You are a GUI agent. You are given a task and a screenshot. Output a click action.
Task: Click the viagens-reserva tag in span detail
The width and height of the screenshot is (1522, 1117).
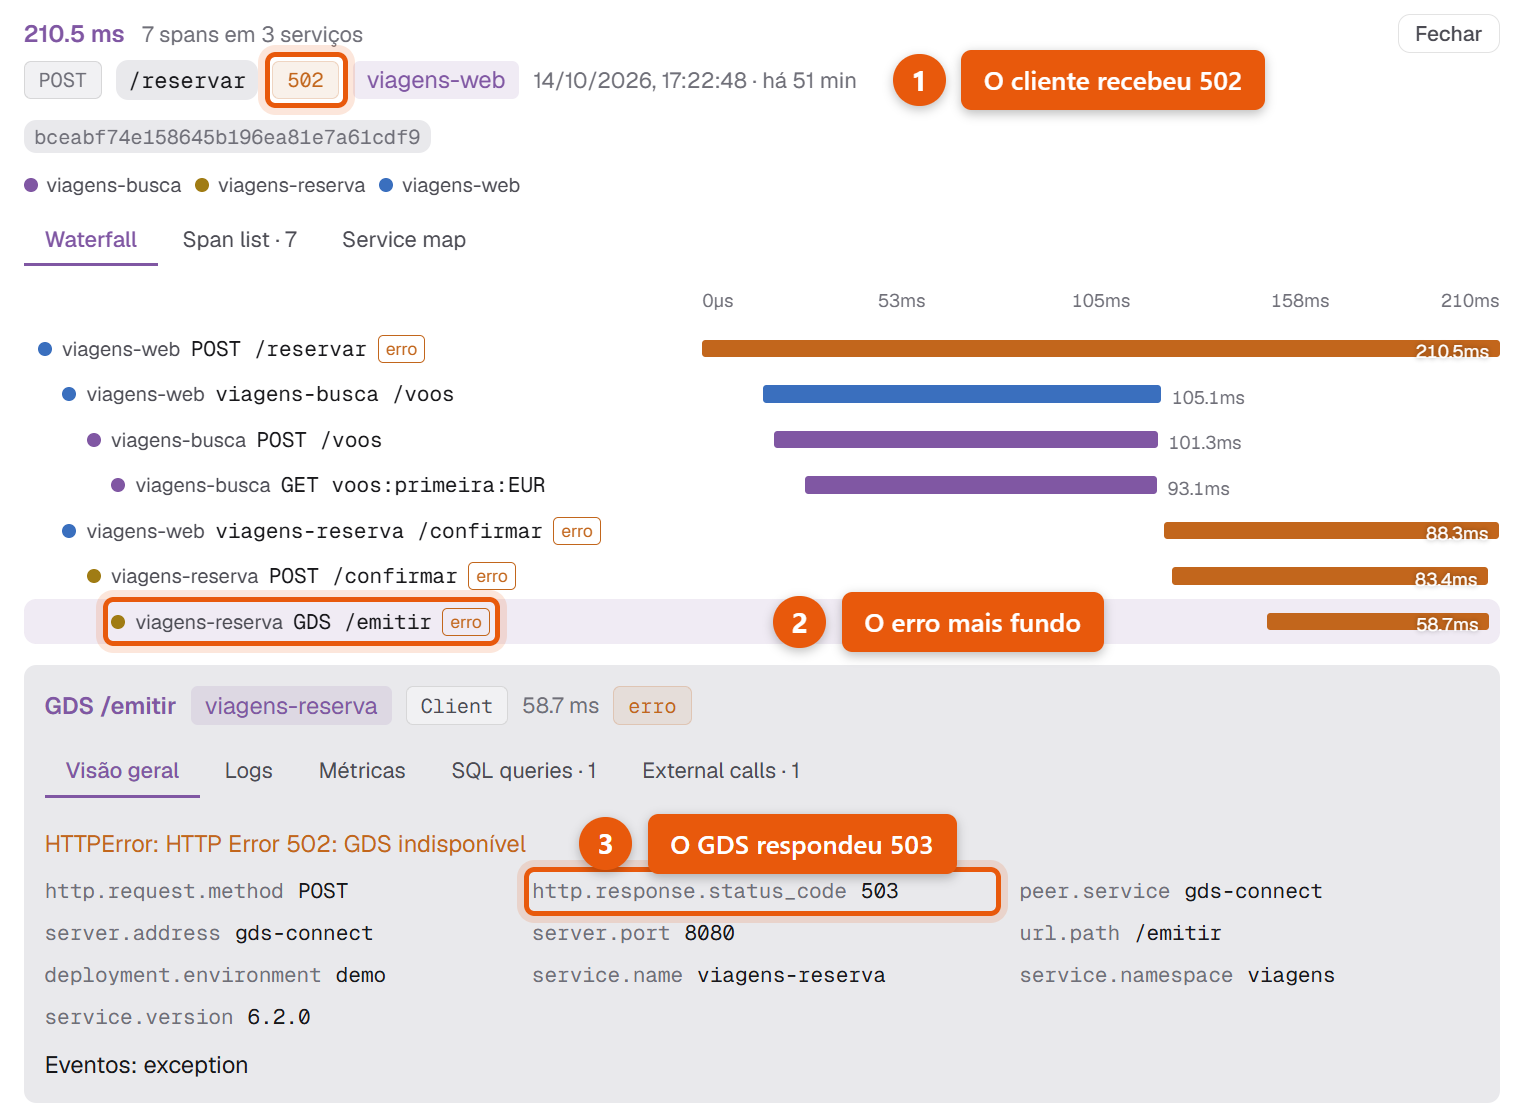pyautogui.click(x=291, y=706)
